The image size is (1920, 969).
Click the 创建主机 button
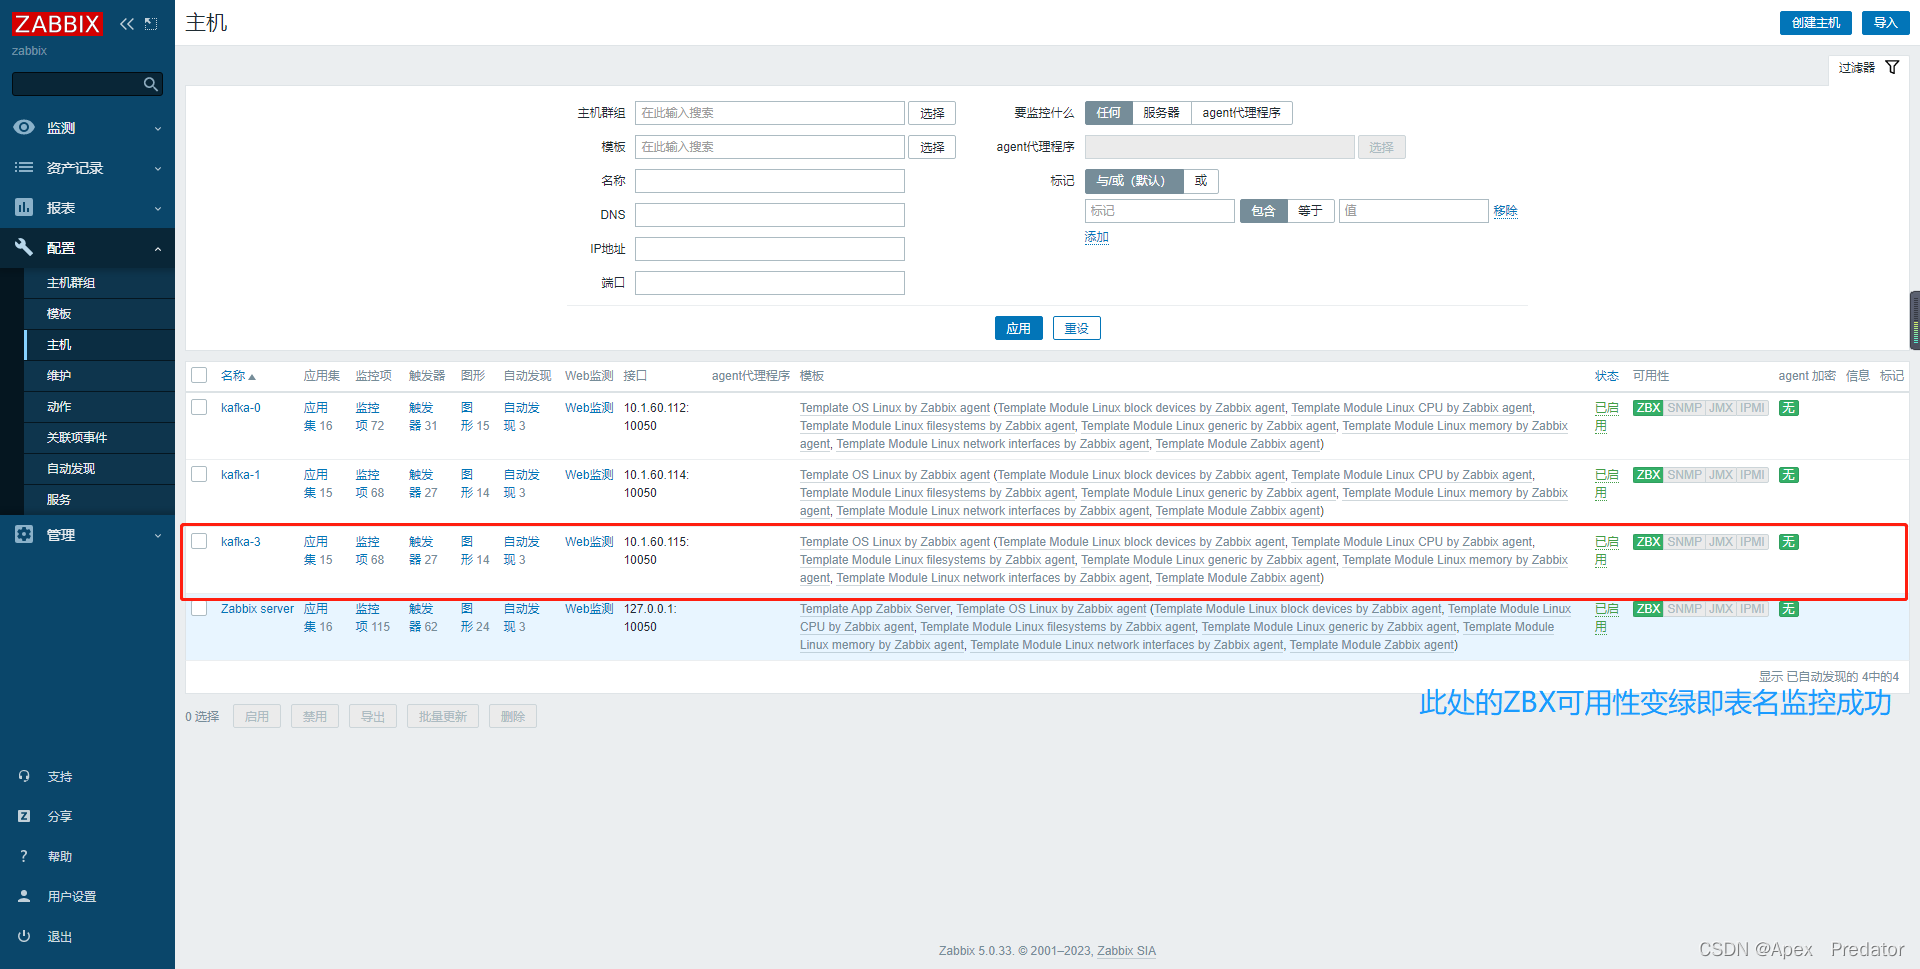1815,23
